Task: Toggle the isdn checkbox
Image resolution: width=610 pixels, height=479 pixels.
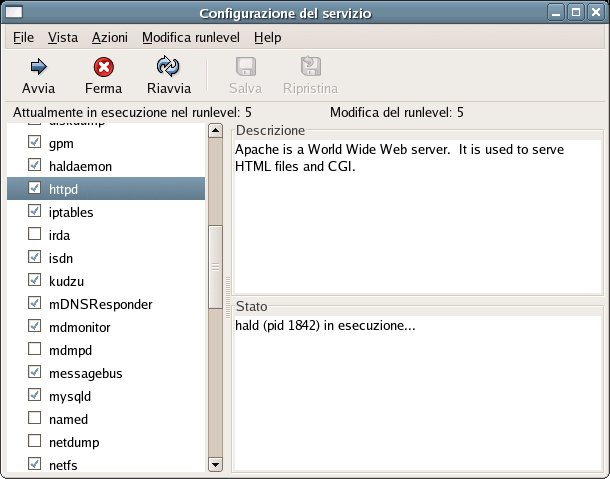Action: click(34, 256)
